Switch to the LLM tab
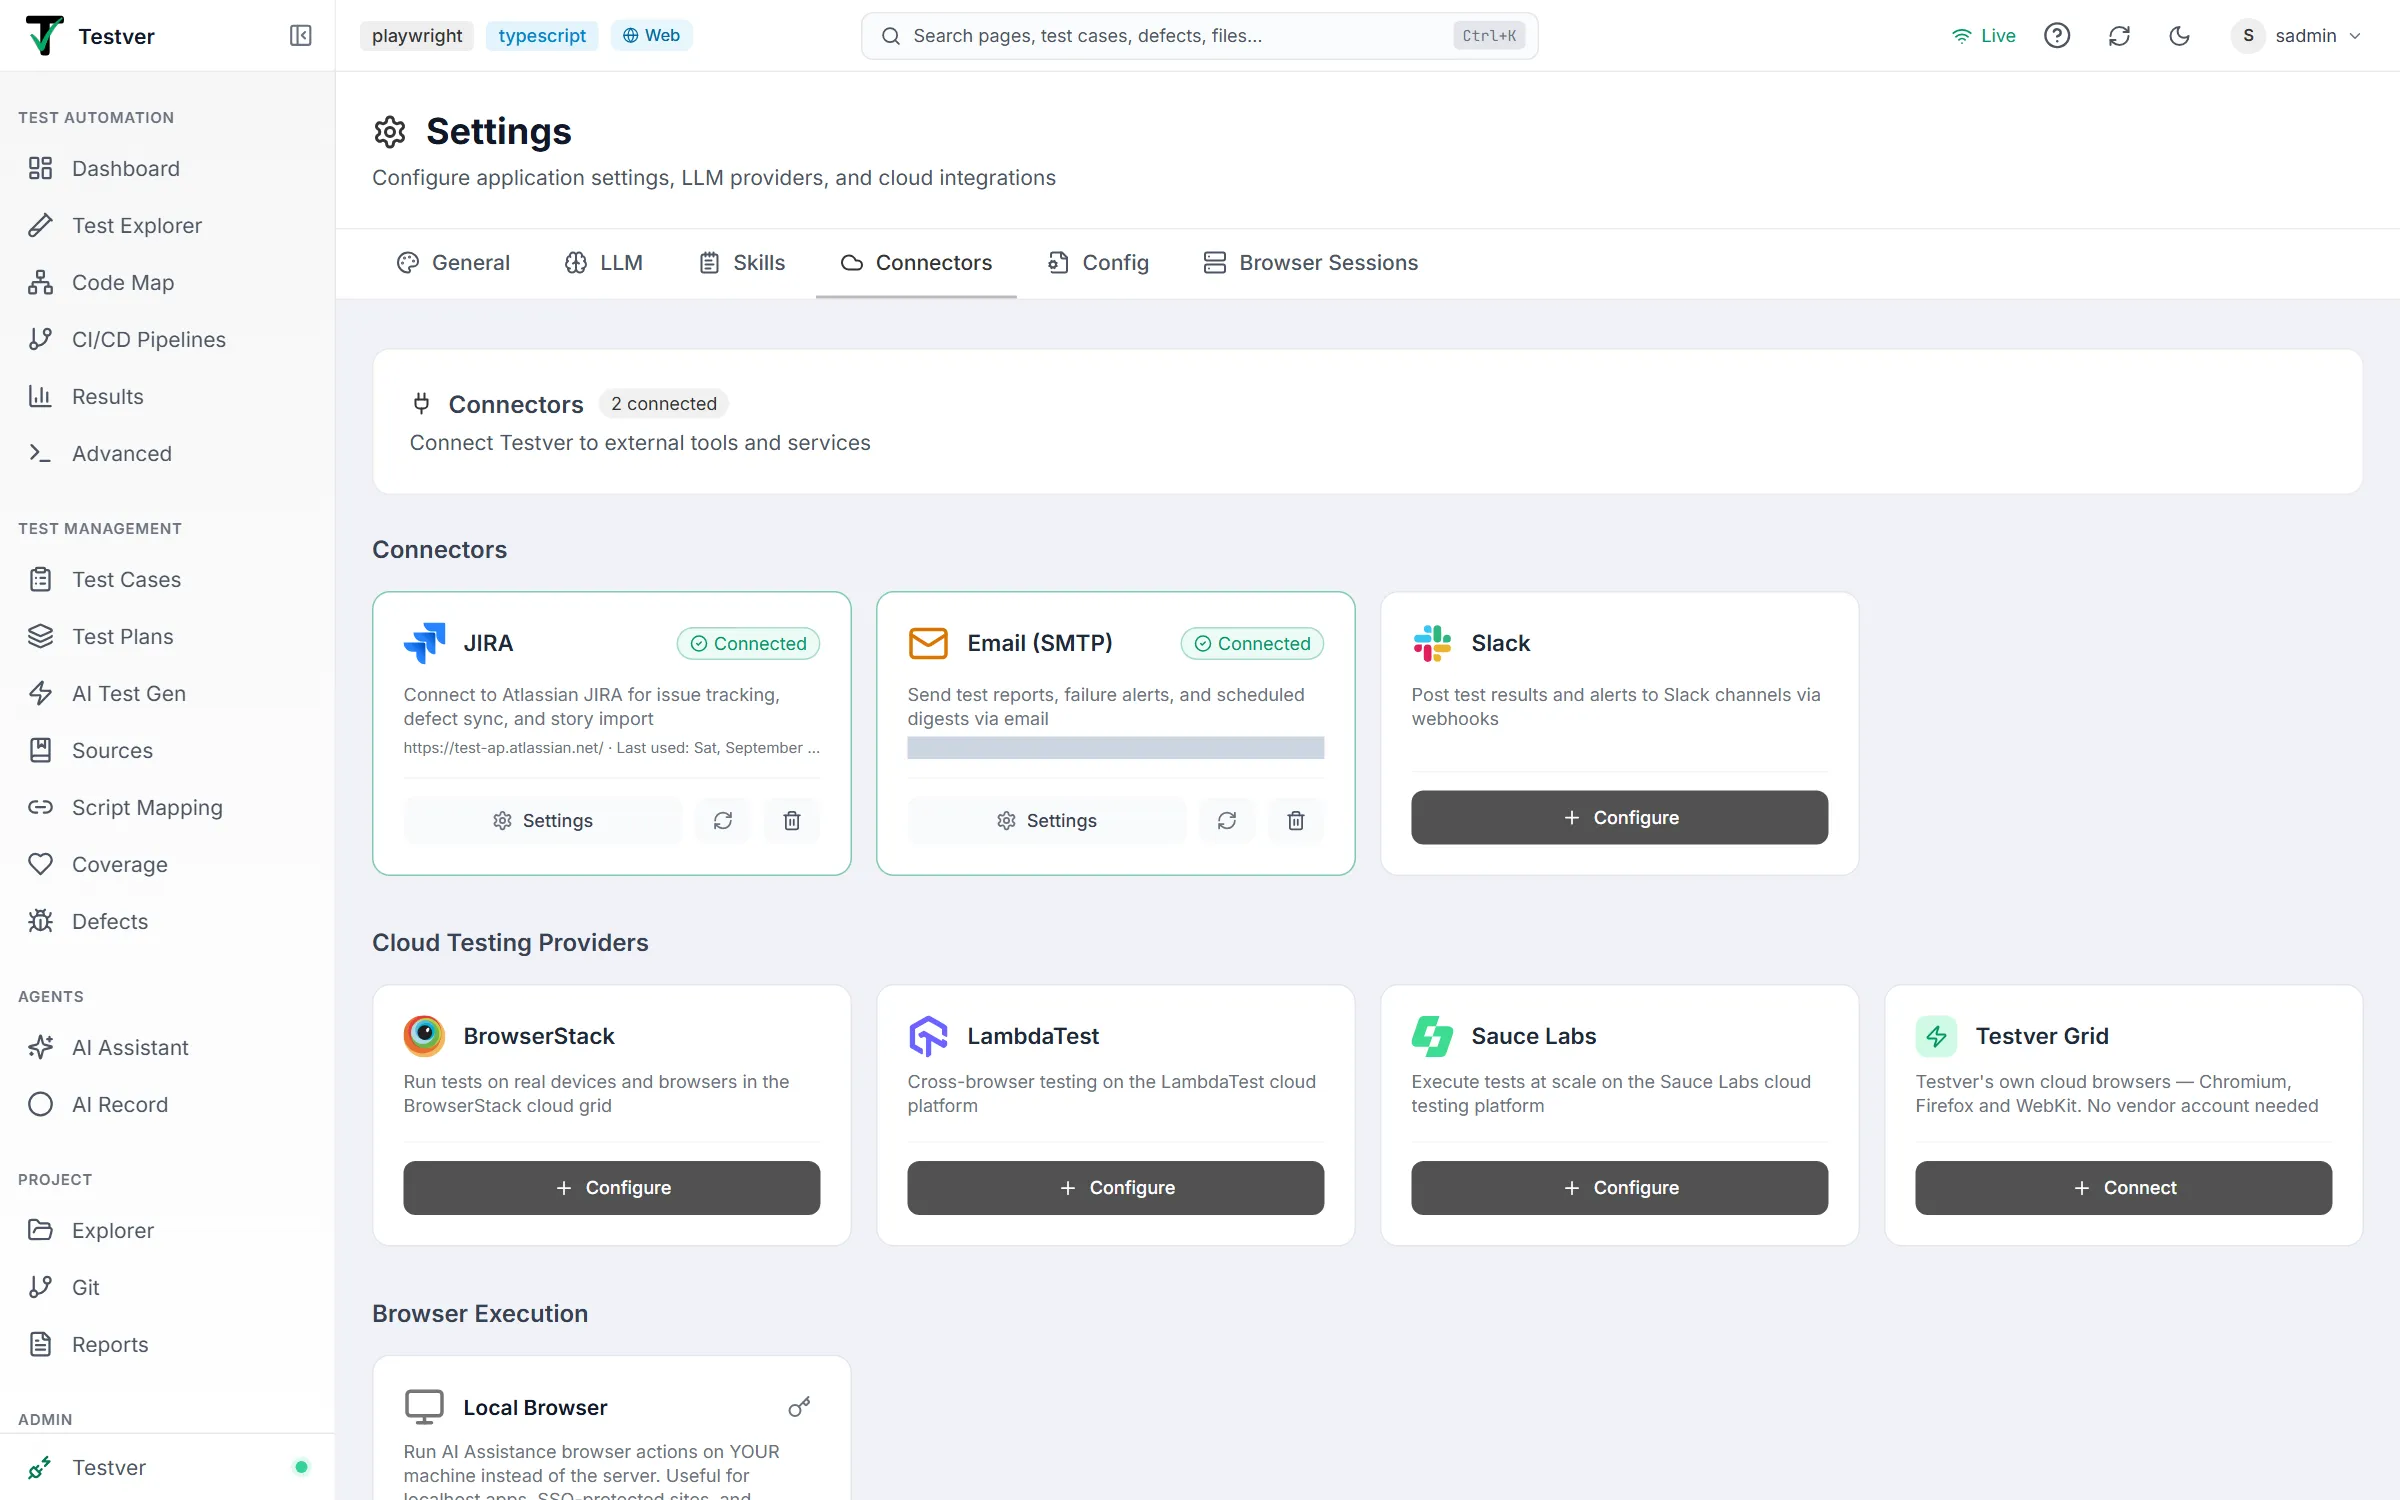 pyautogui.click(x=603, y=263)
